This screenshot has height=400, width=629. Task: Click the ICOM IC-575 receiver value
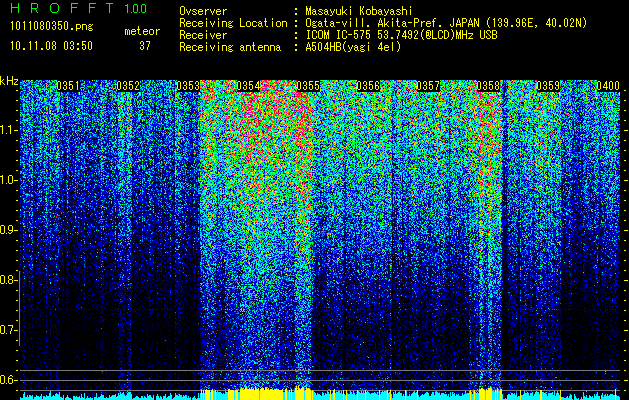coord(401,35)
